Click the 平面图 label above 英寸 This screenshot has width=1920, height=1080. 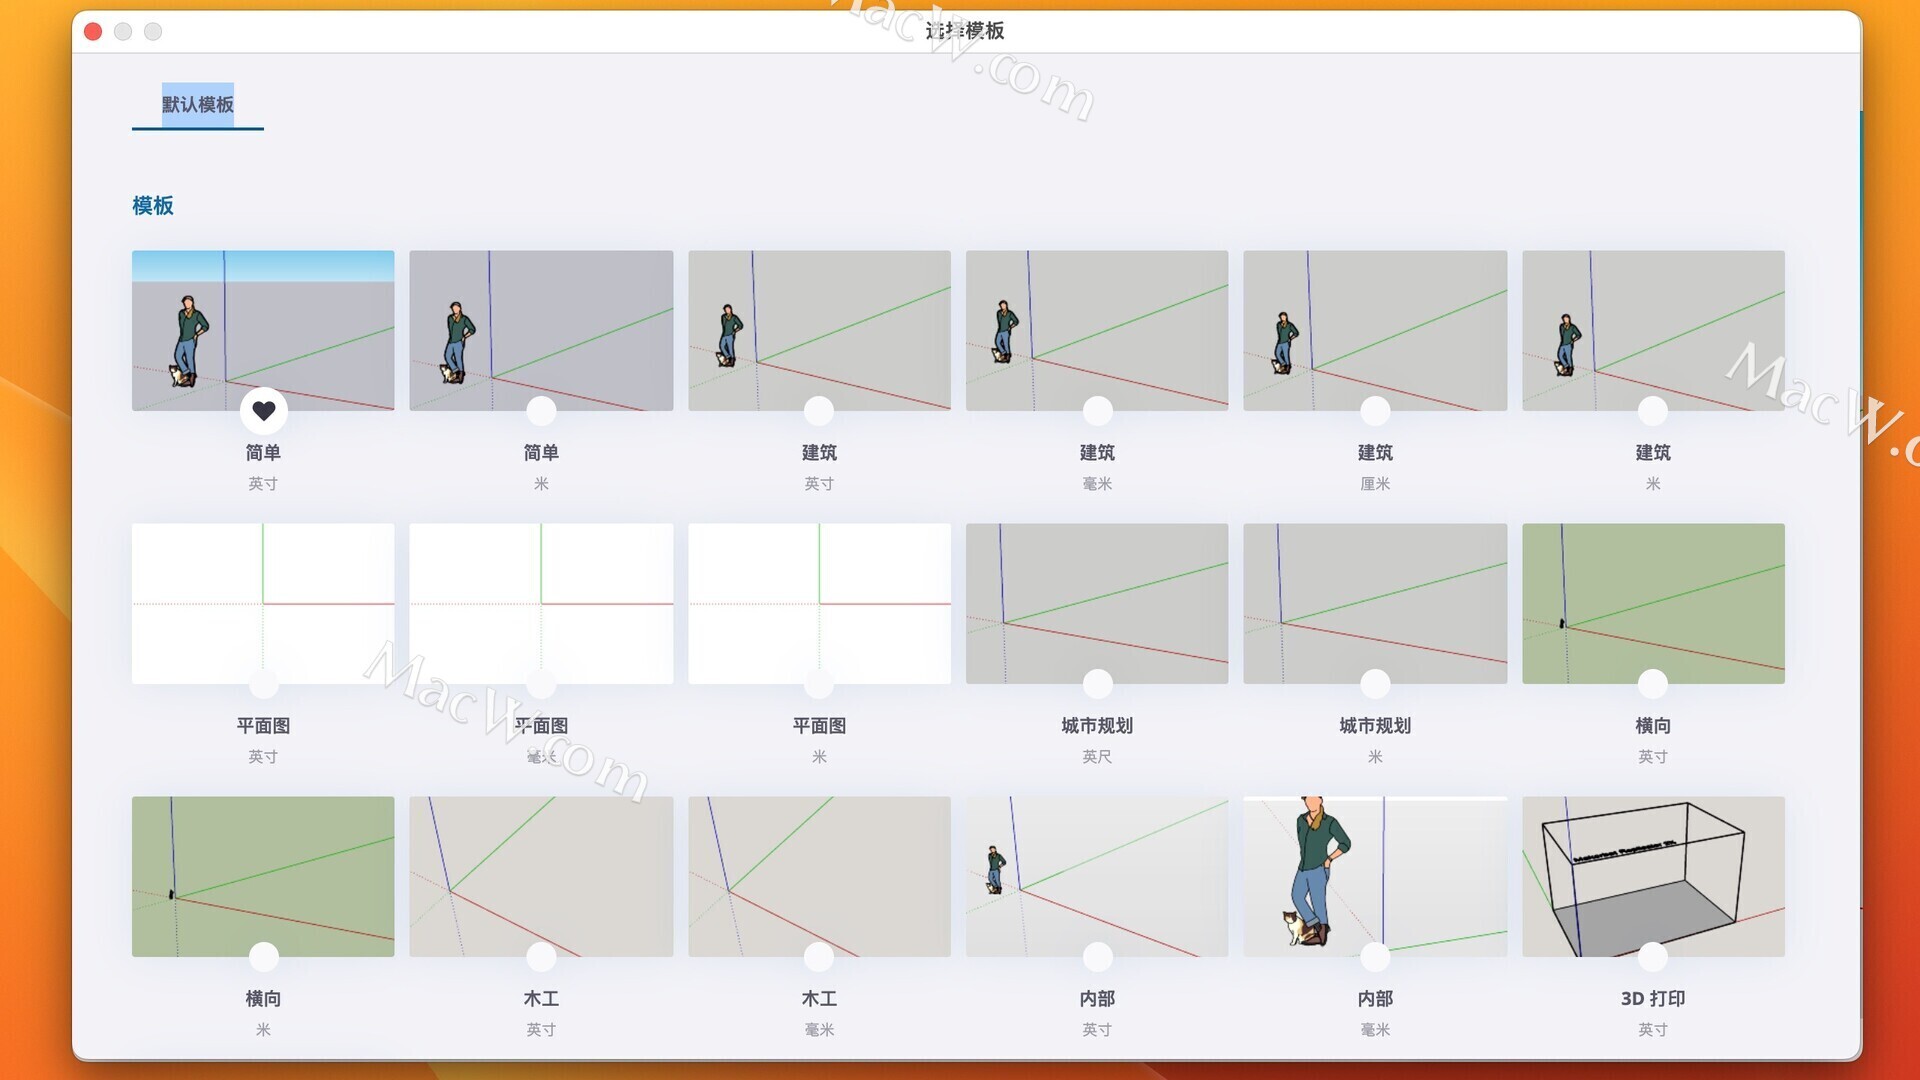click(x=263, y=725)
